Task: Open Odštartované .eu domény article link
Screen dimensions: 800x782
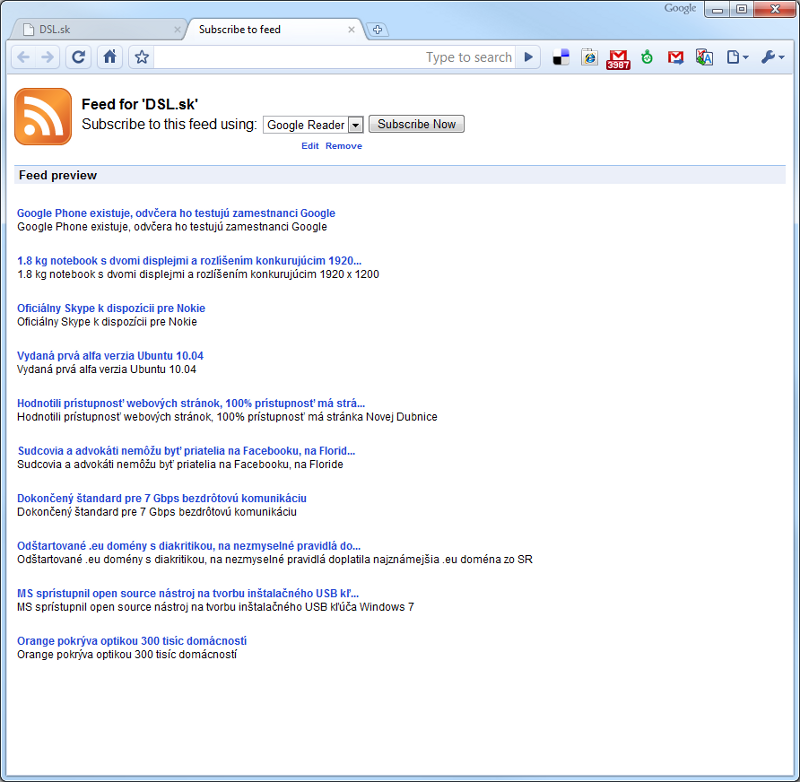Action: (189, 546)
